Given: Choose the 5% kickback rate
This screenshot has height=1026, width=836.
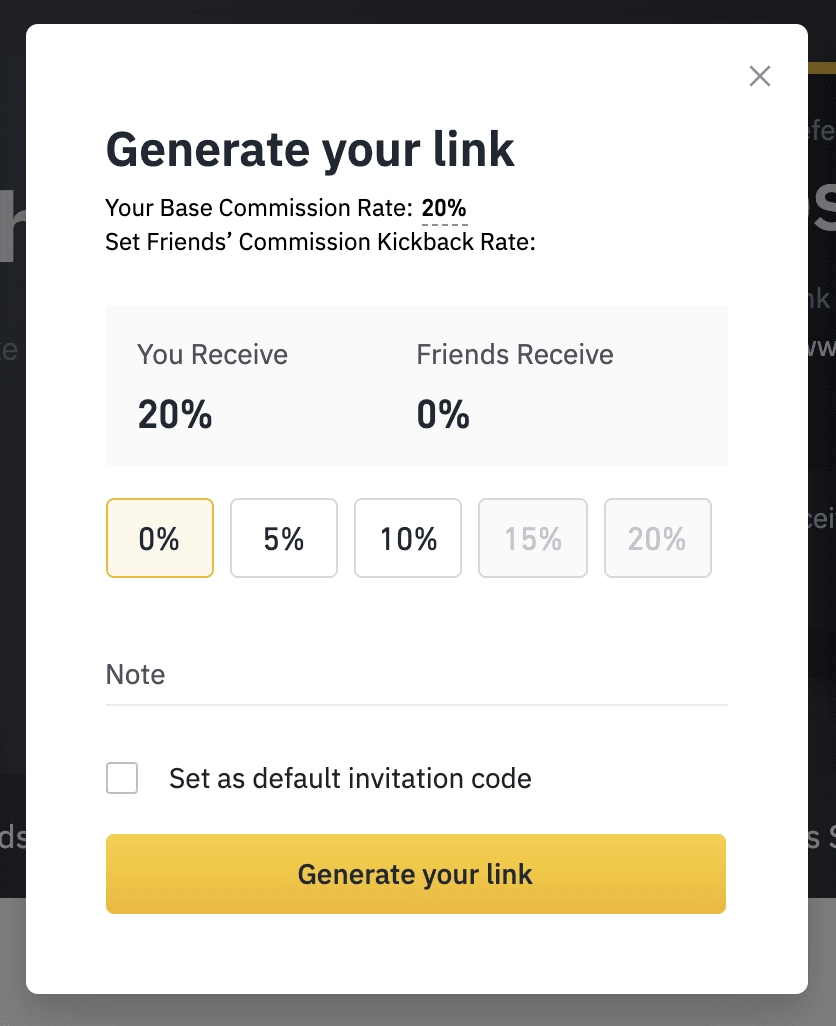Looking at the screenshot, I should (x=284, y=539).
